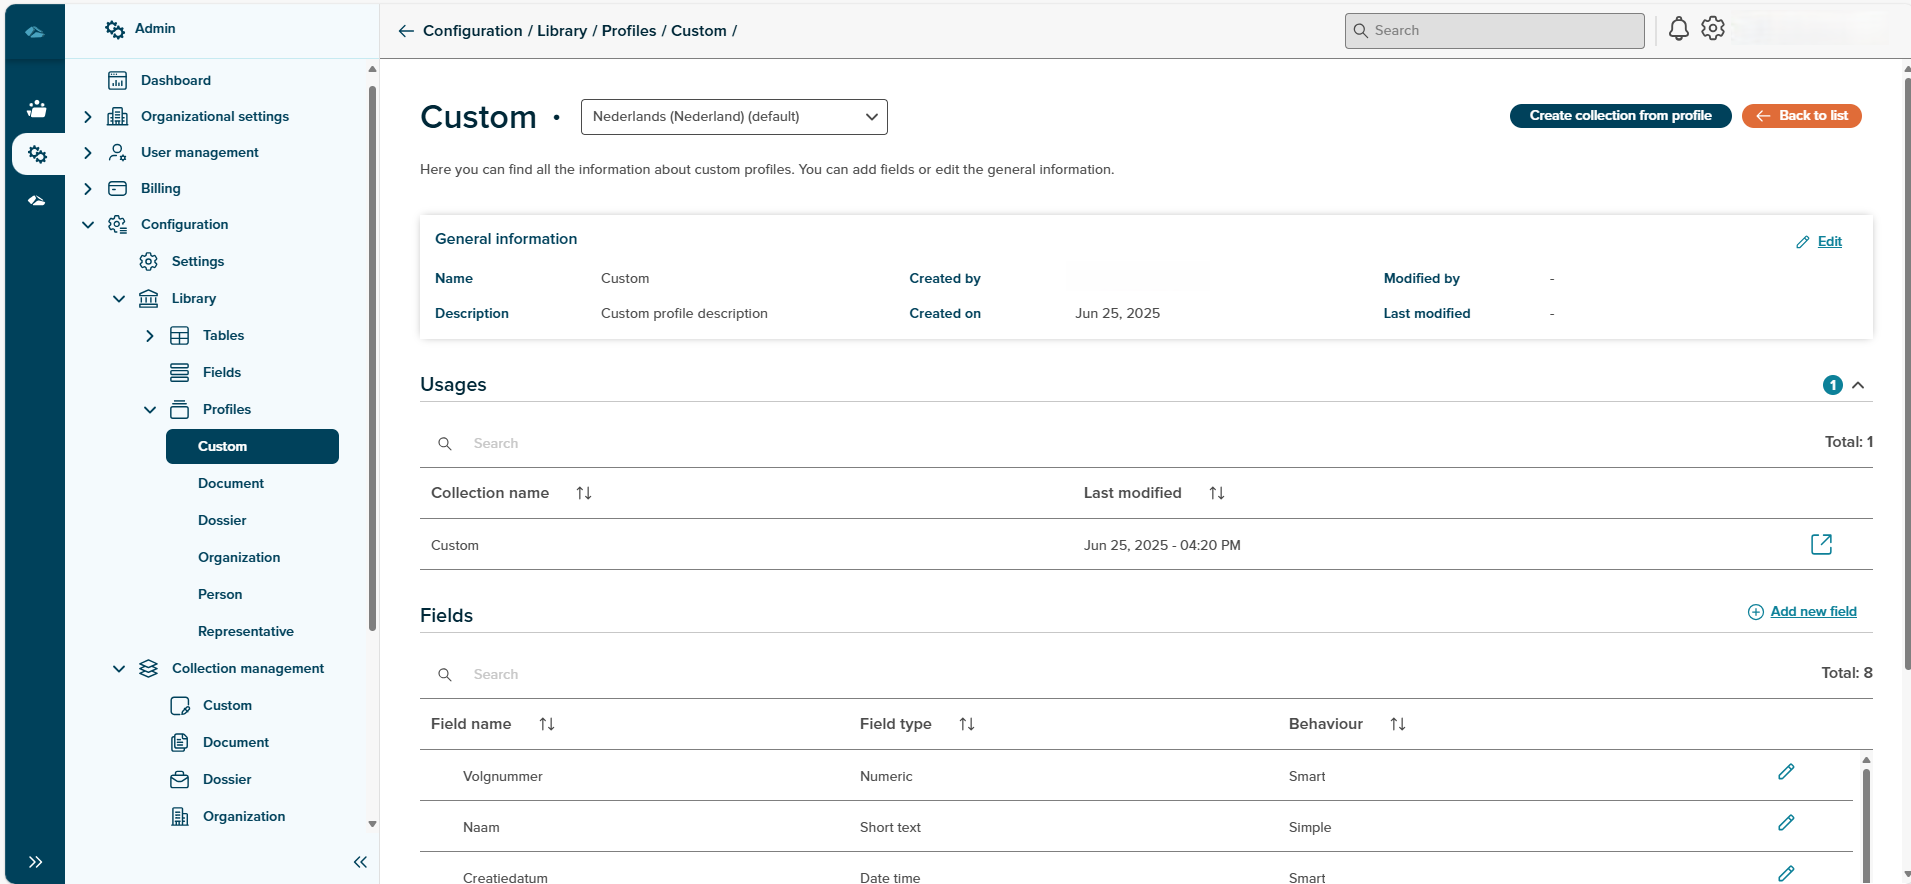Edit the Volgnummer field with pencil icon
This screenshot has width=1911, height=884.
(1786, 772)
